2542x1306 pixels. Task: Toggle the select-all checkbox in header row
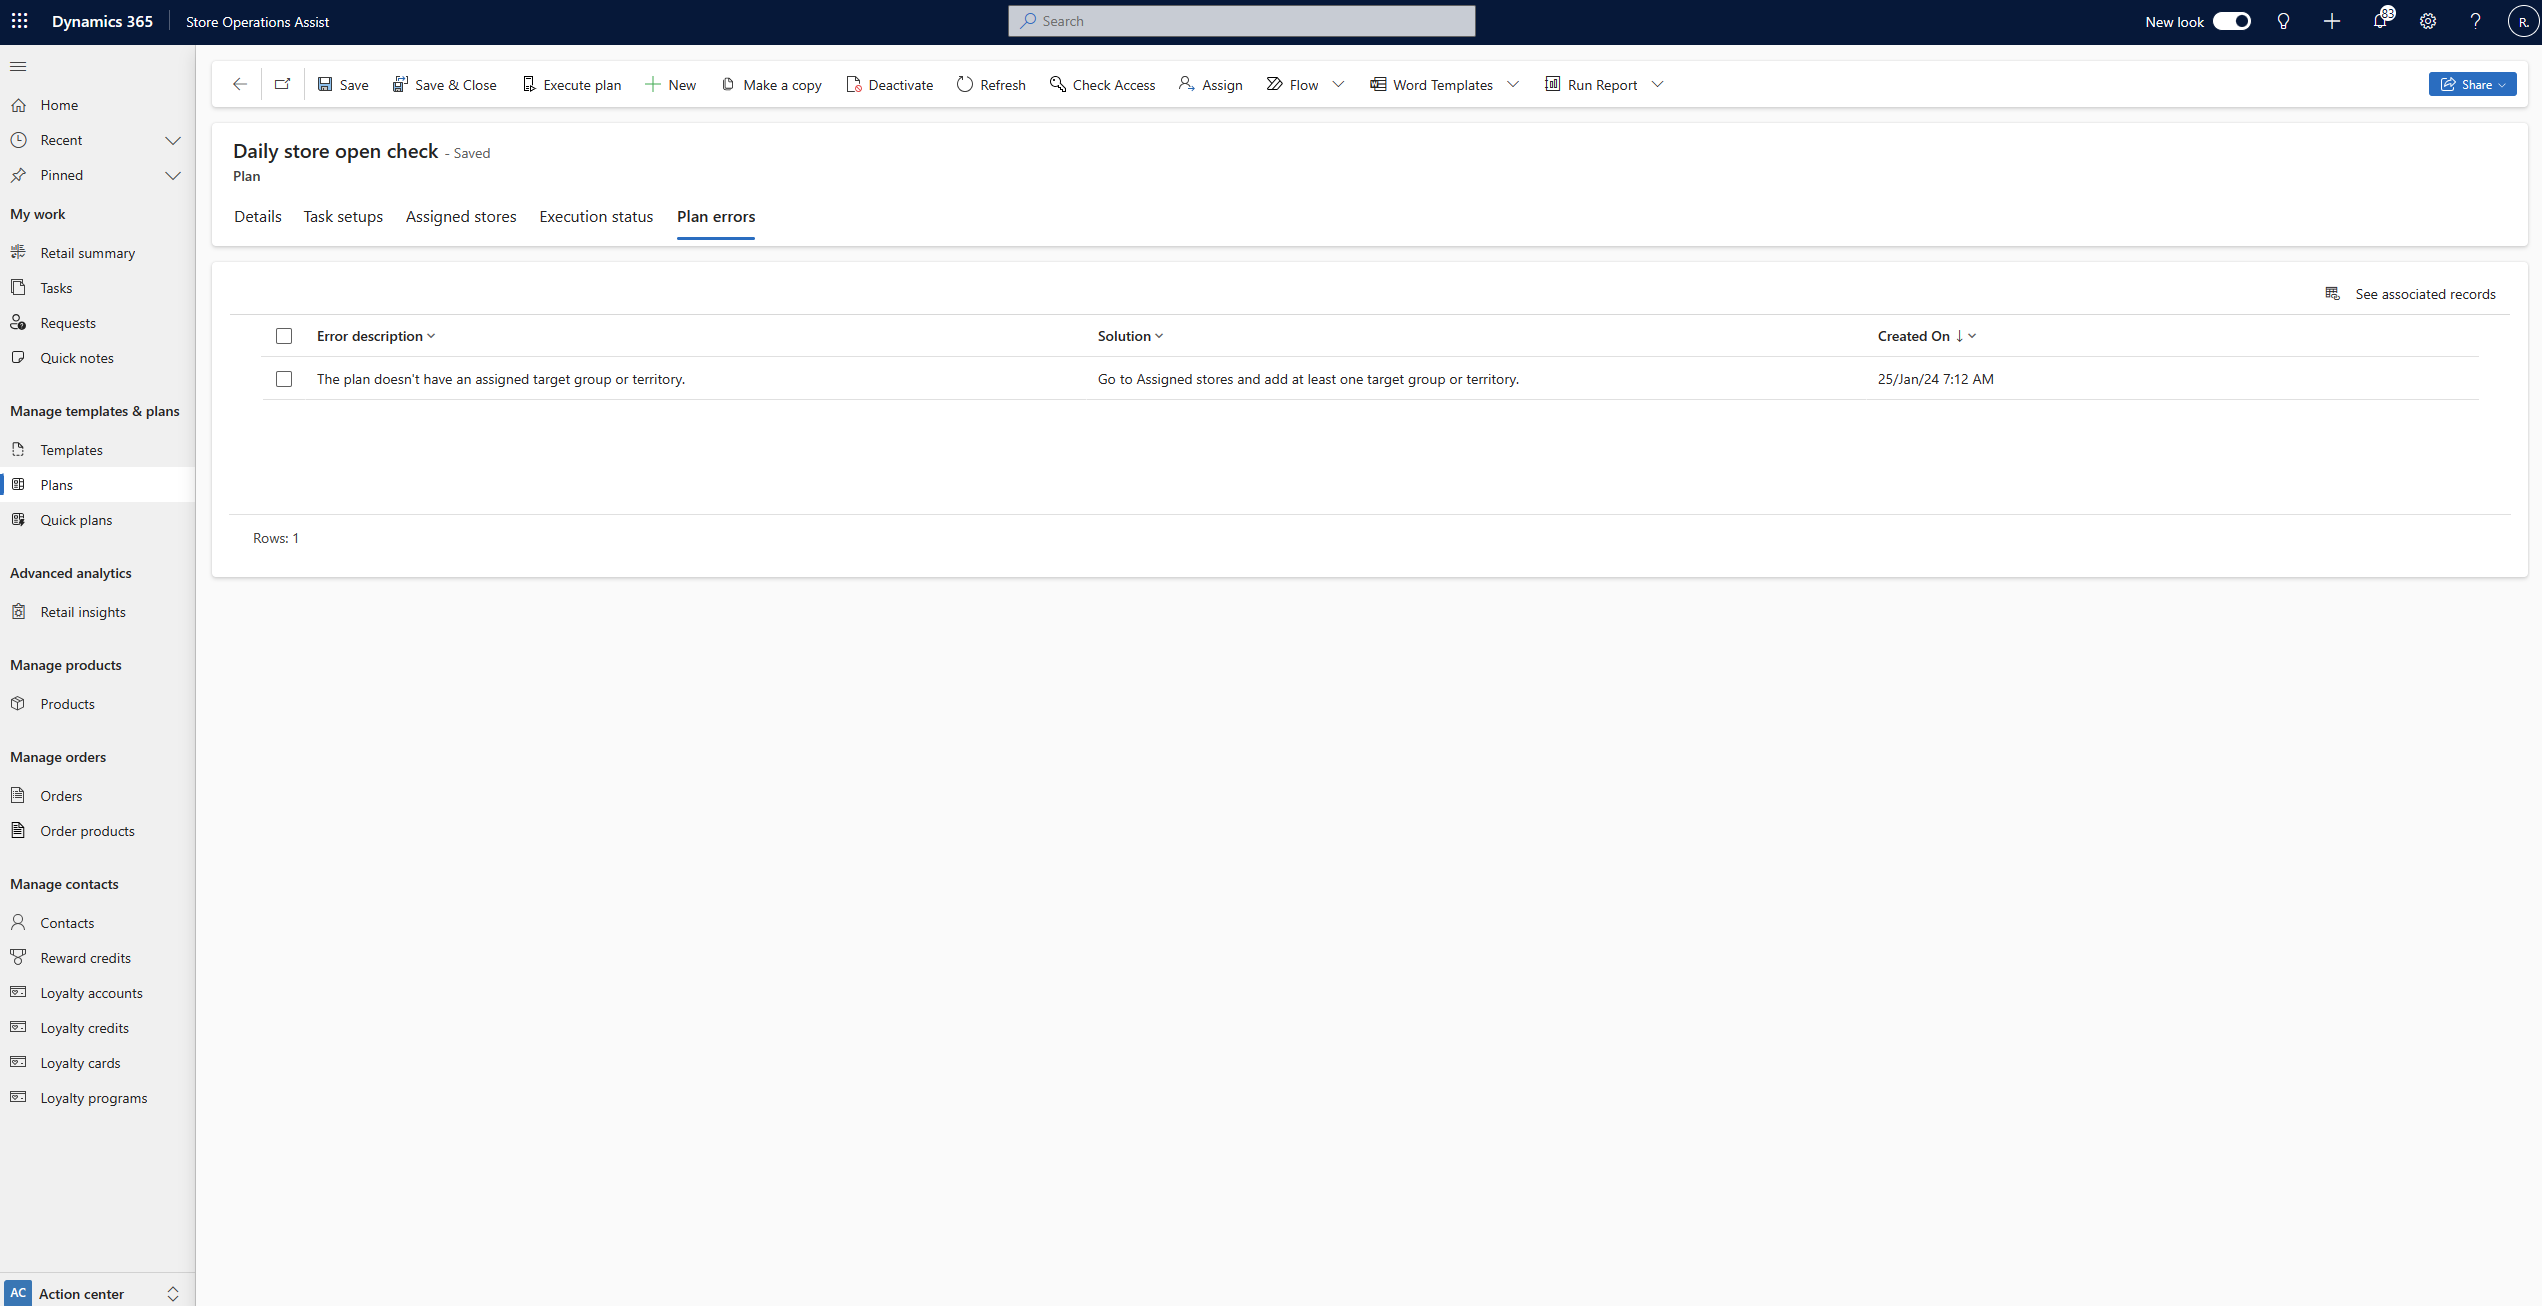(x=283, y=335)
